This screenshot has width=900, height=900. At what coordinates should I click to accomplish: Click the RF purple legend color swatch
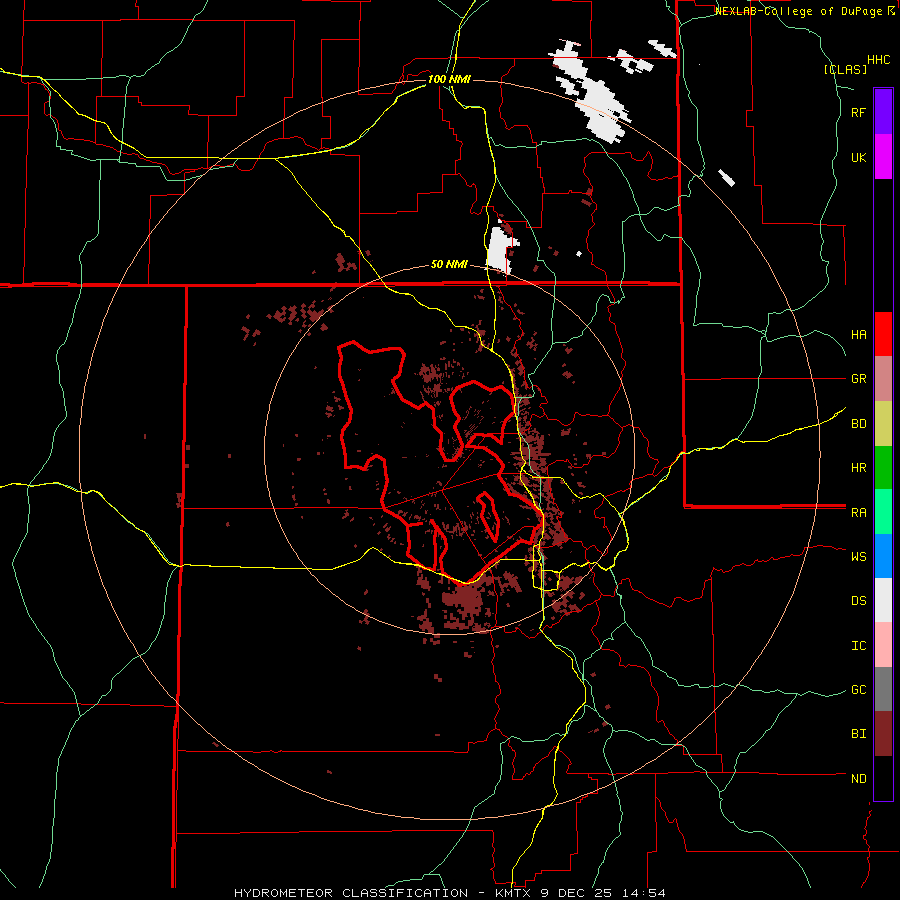point(883,112)
